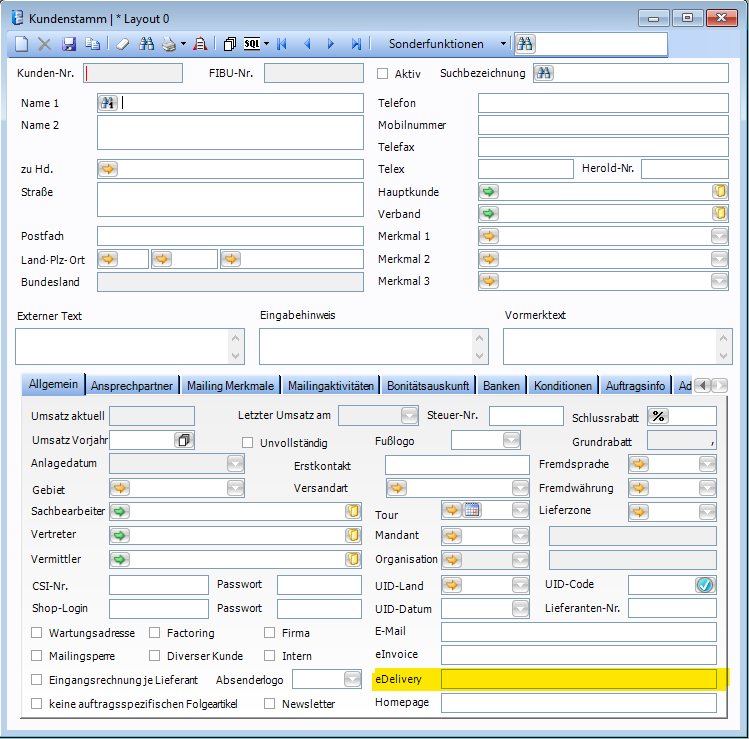Expand the Merkmal 1 dropdown list
The height and width of the screenshot is (739, 749).
coord(718,236)
